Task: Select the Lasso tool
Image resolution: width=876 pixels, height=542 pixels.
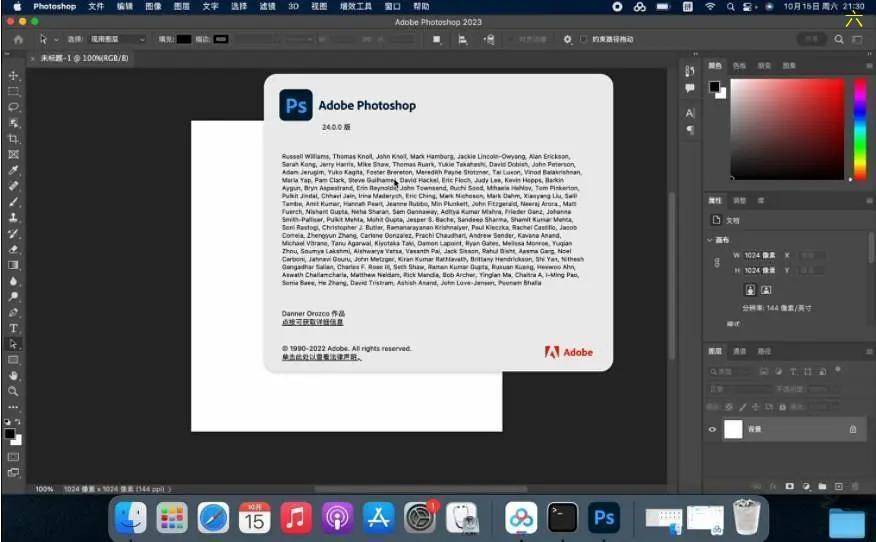Action: pyautogui.click(x=13, y=107)
